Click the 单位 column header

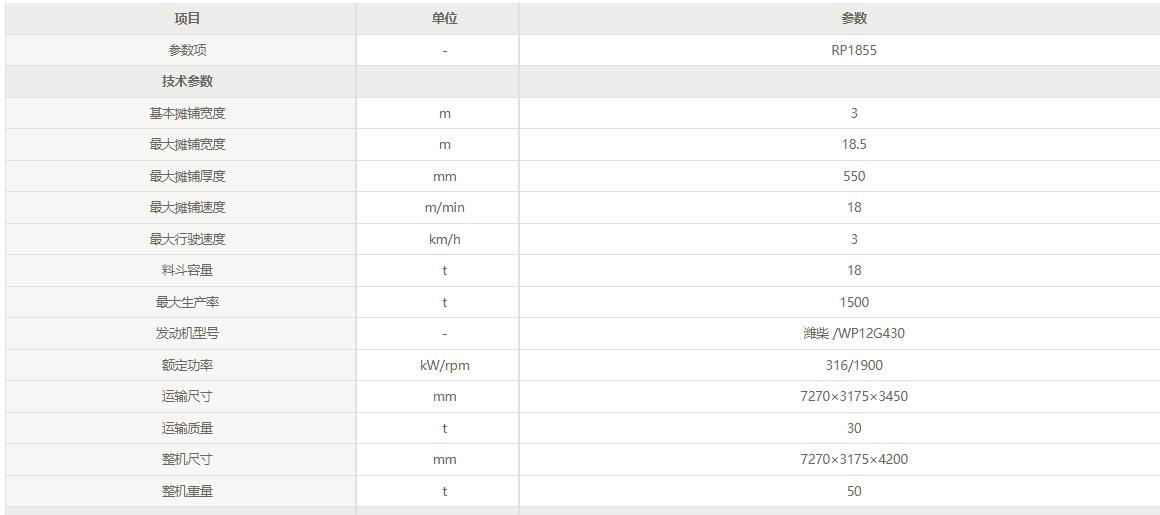pyautogui.click(x=444, y=18)
